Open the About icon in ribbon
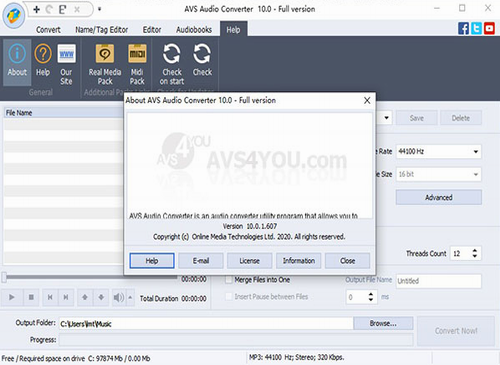This screenshot has height=365, width=500. pos(17,61)
